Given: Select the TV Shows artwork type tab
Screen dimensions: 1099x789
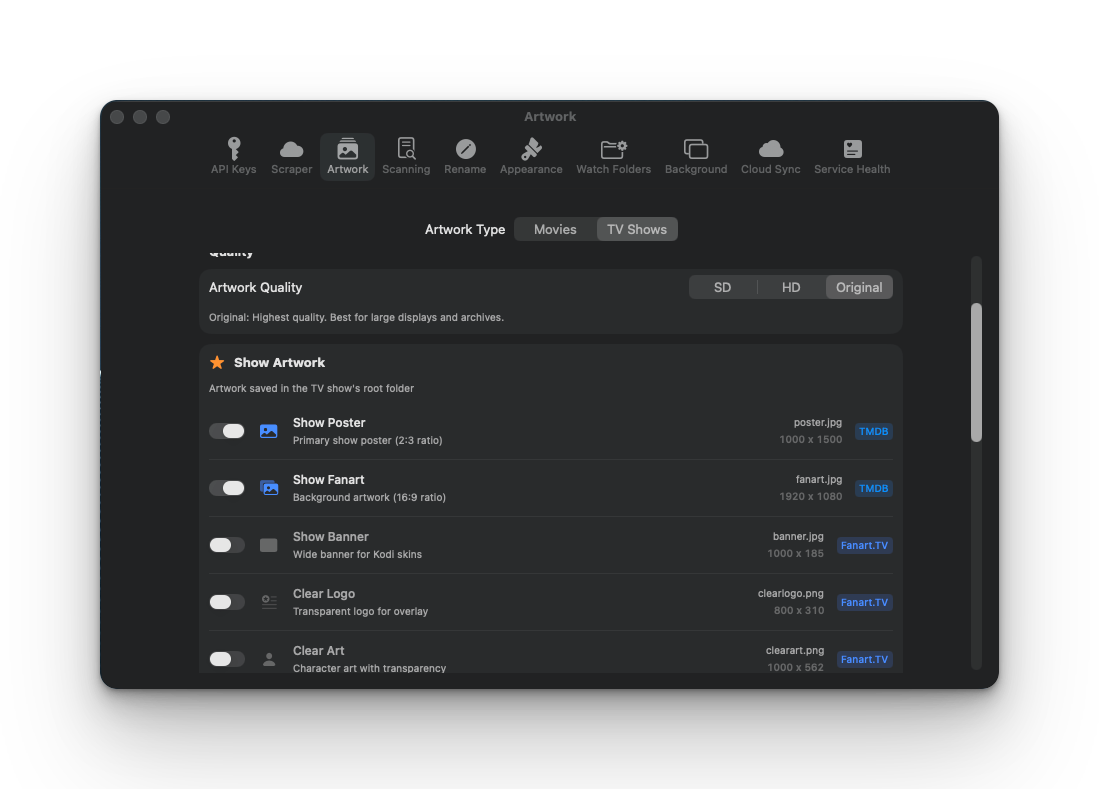Looking at the screenshot, I should pos(637,229).
